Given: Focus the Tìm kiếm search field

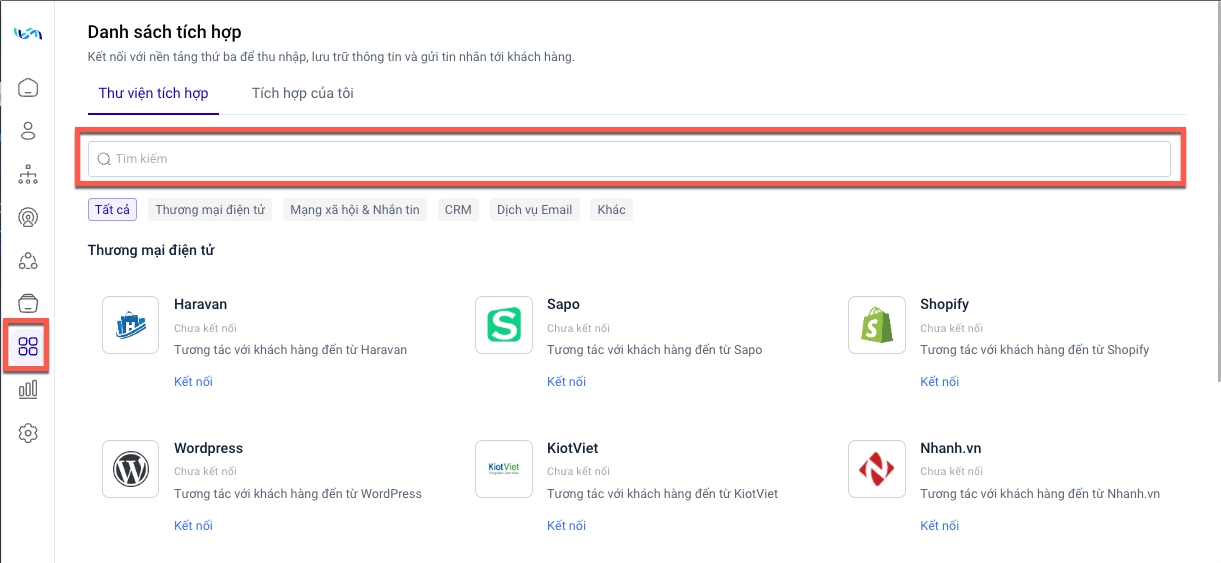Looking at the screenshot, I should coord(630,159).
